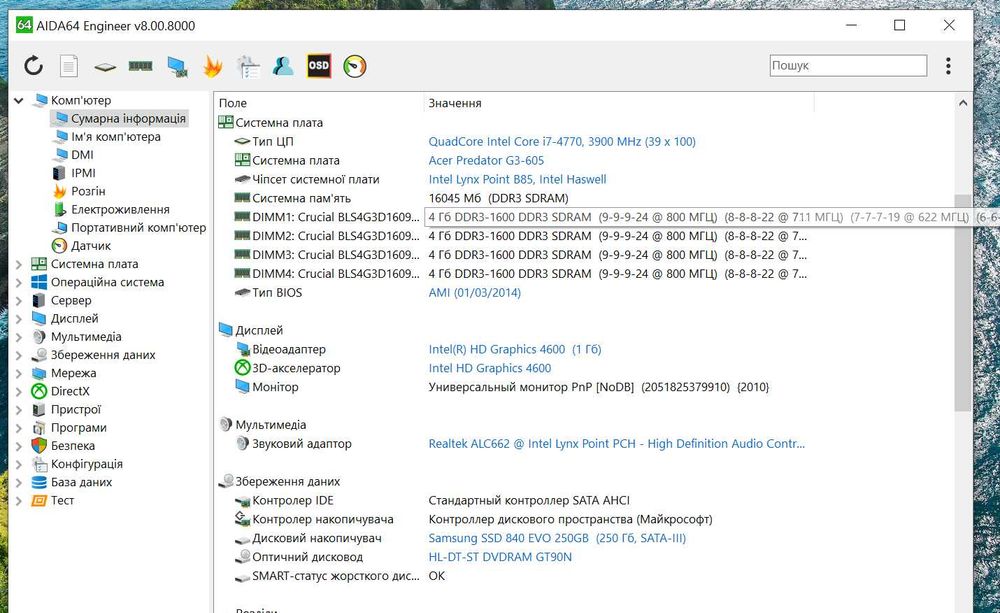Open the checklist report toolbar icon
This screenshot has height=613, width=1000.
coord(248,66)
